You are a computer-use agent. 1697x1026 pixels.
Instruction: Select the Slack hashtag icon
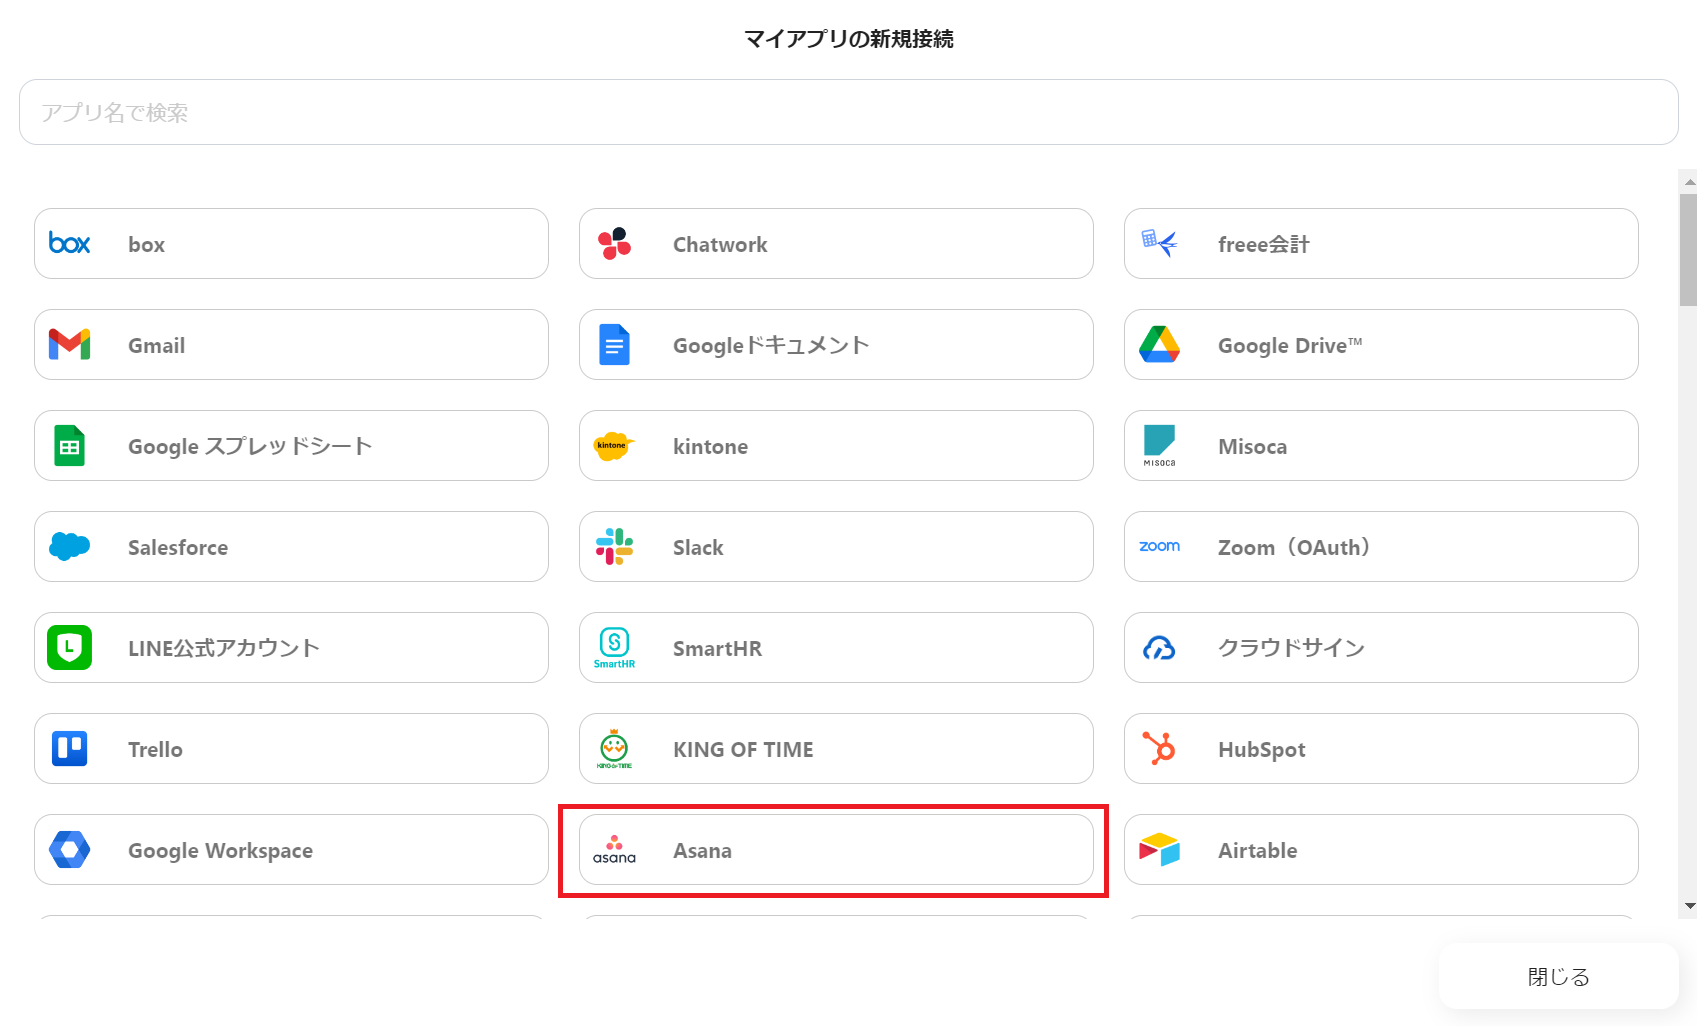(614, 547)
